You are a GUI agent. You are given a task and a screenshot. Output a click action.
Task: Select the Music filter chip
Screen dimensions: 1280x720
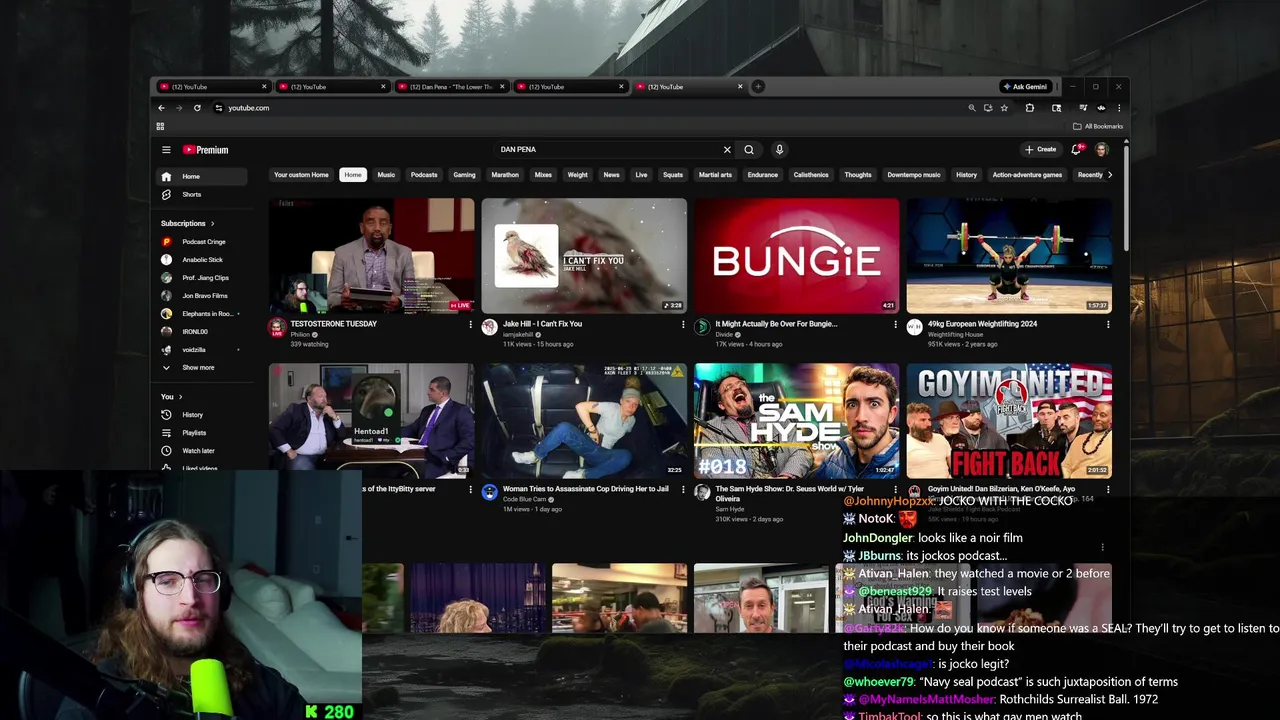(x=386, y=175)
